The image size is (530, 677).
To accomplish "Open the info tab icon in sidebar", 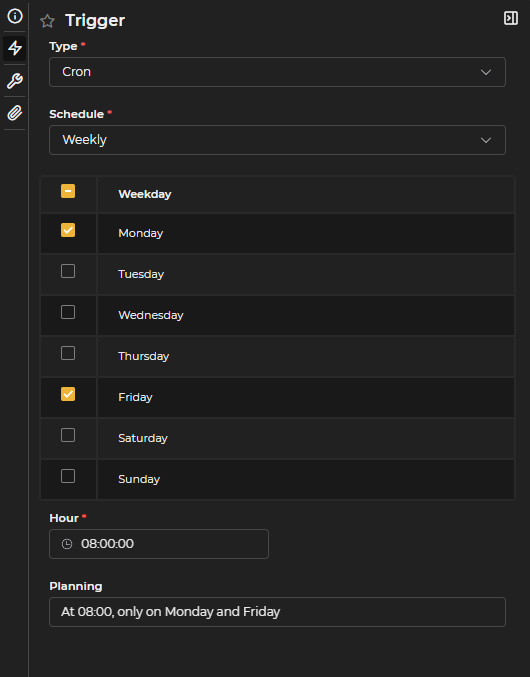I will click(15, 16).
